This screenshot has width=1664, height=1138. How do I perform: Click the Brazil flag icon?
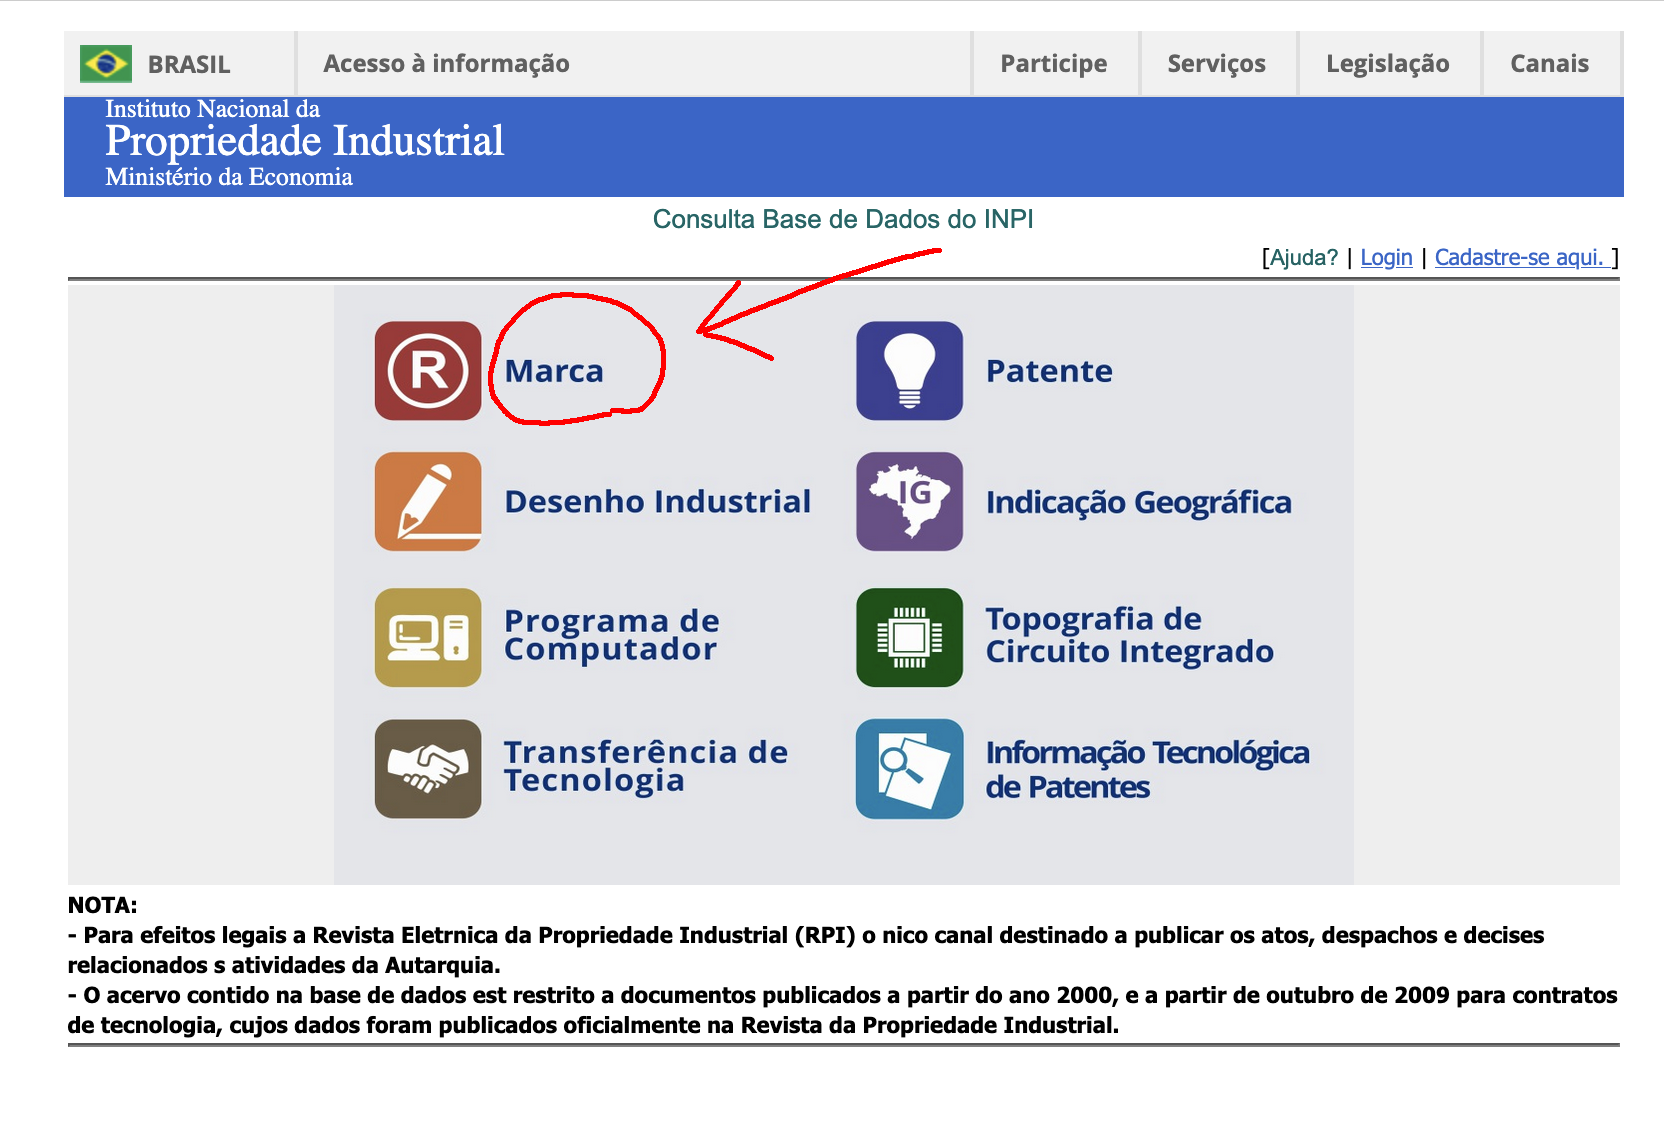click(x=106, y=64)
